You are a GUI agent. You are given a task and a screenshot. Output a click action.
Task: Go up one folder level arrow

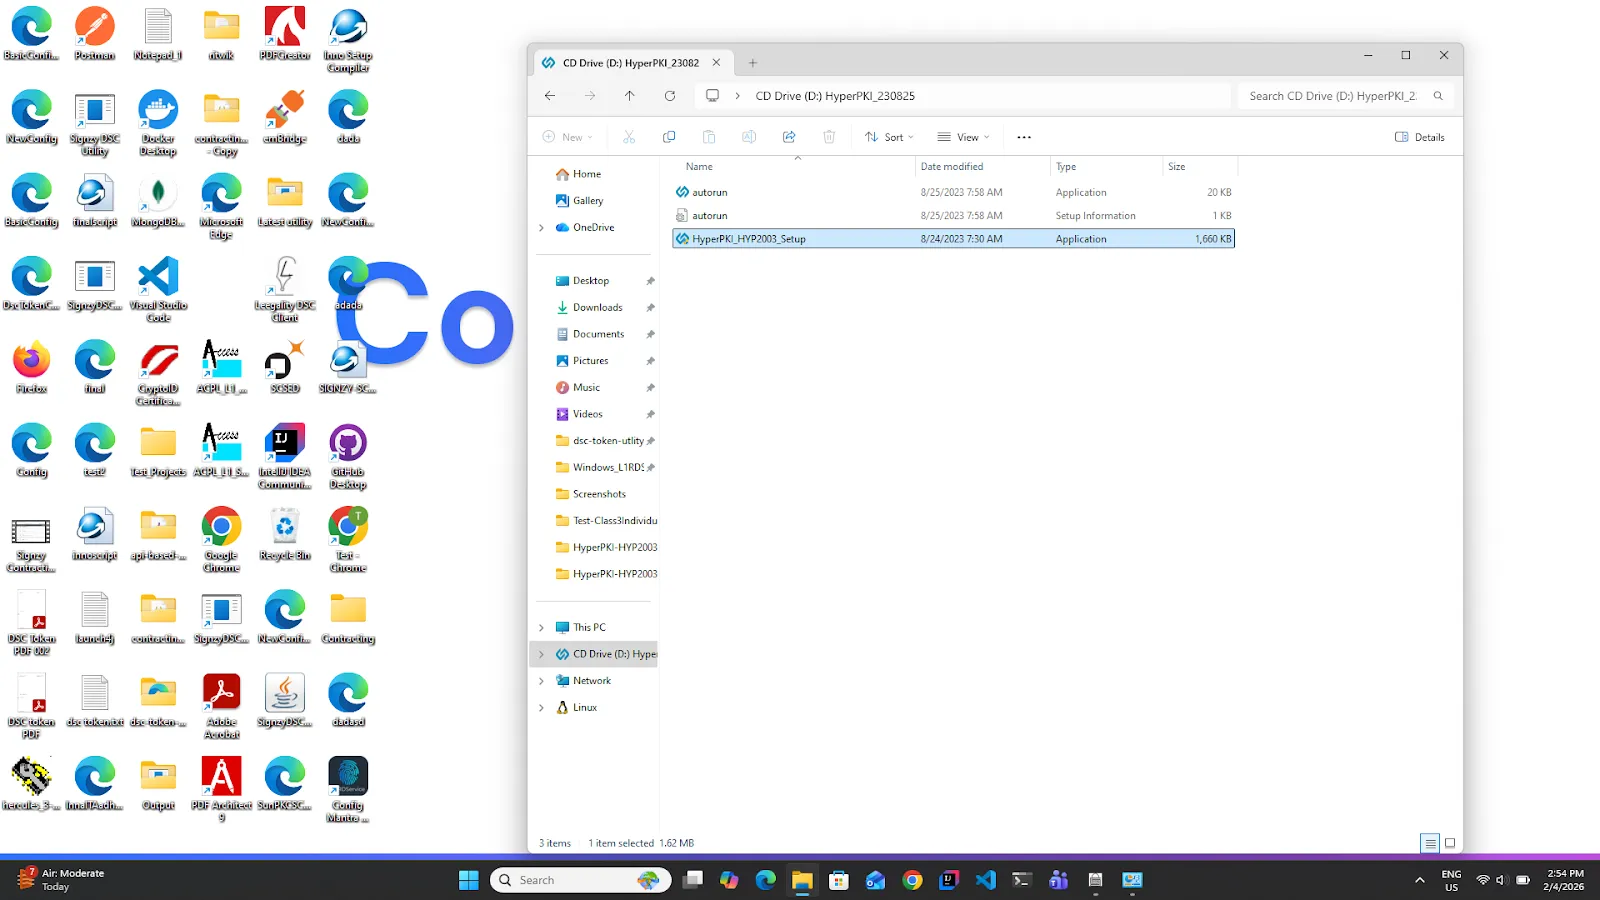[x=630, y=96]
